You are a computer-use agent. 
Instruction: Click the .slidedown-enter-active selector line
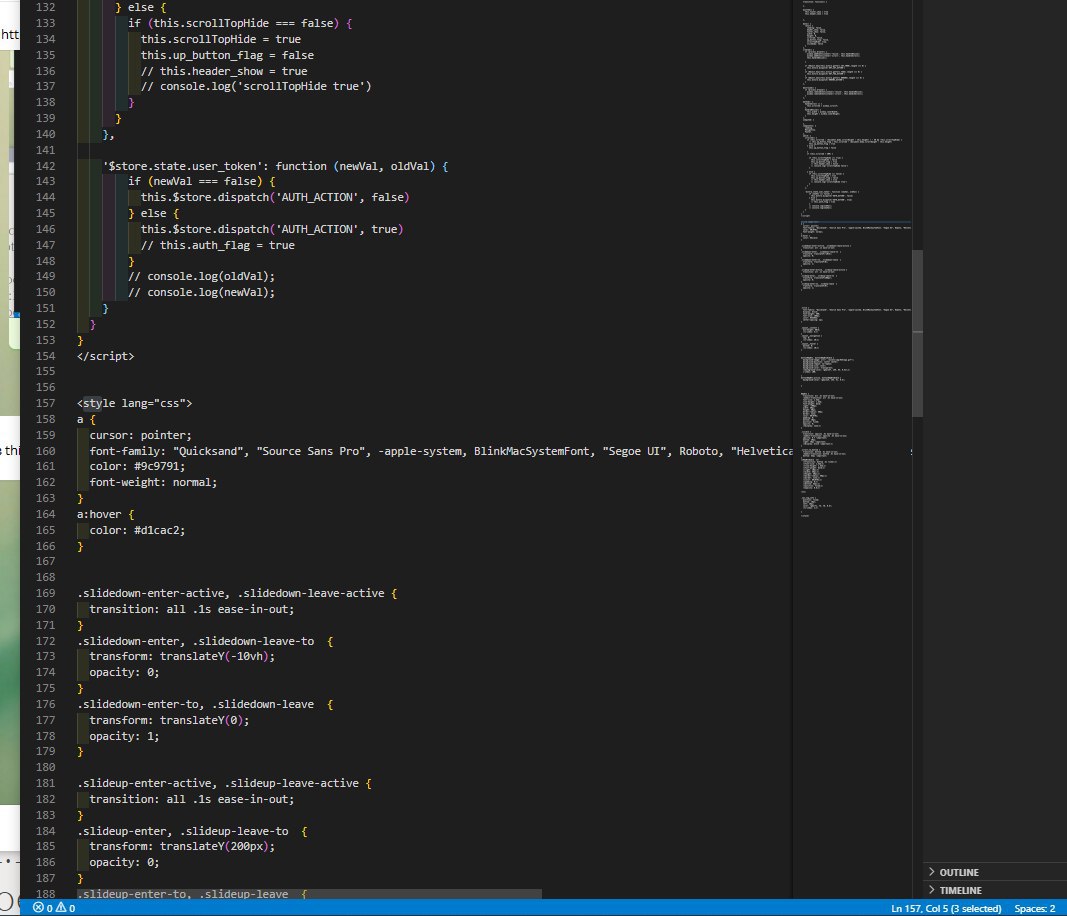pyautogui.click(x=237, y=593)
